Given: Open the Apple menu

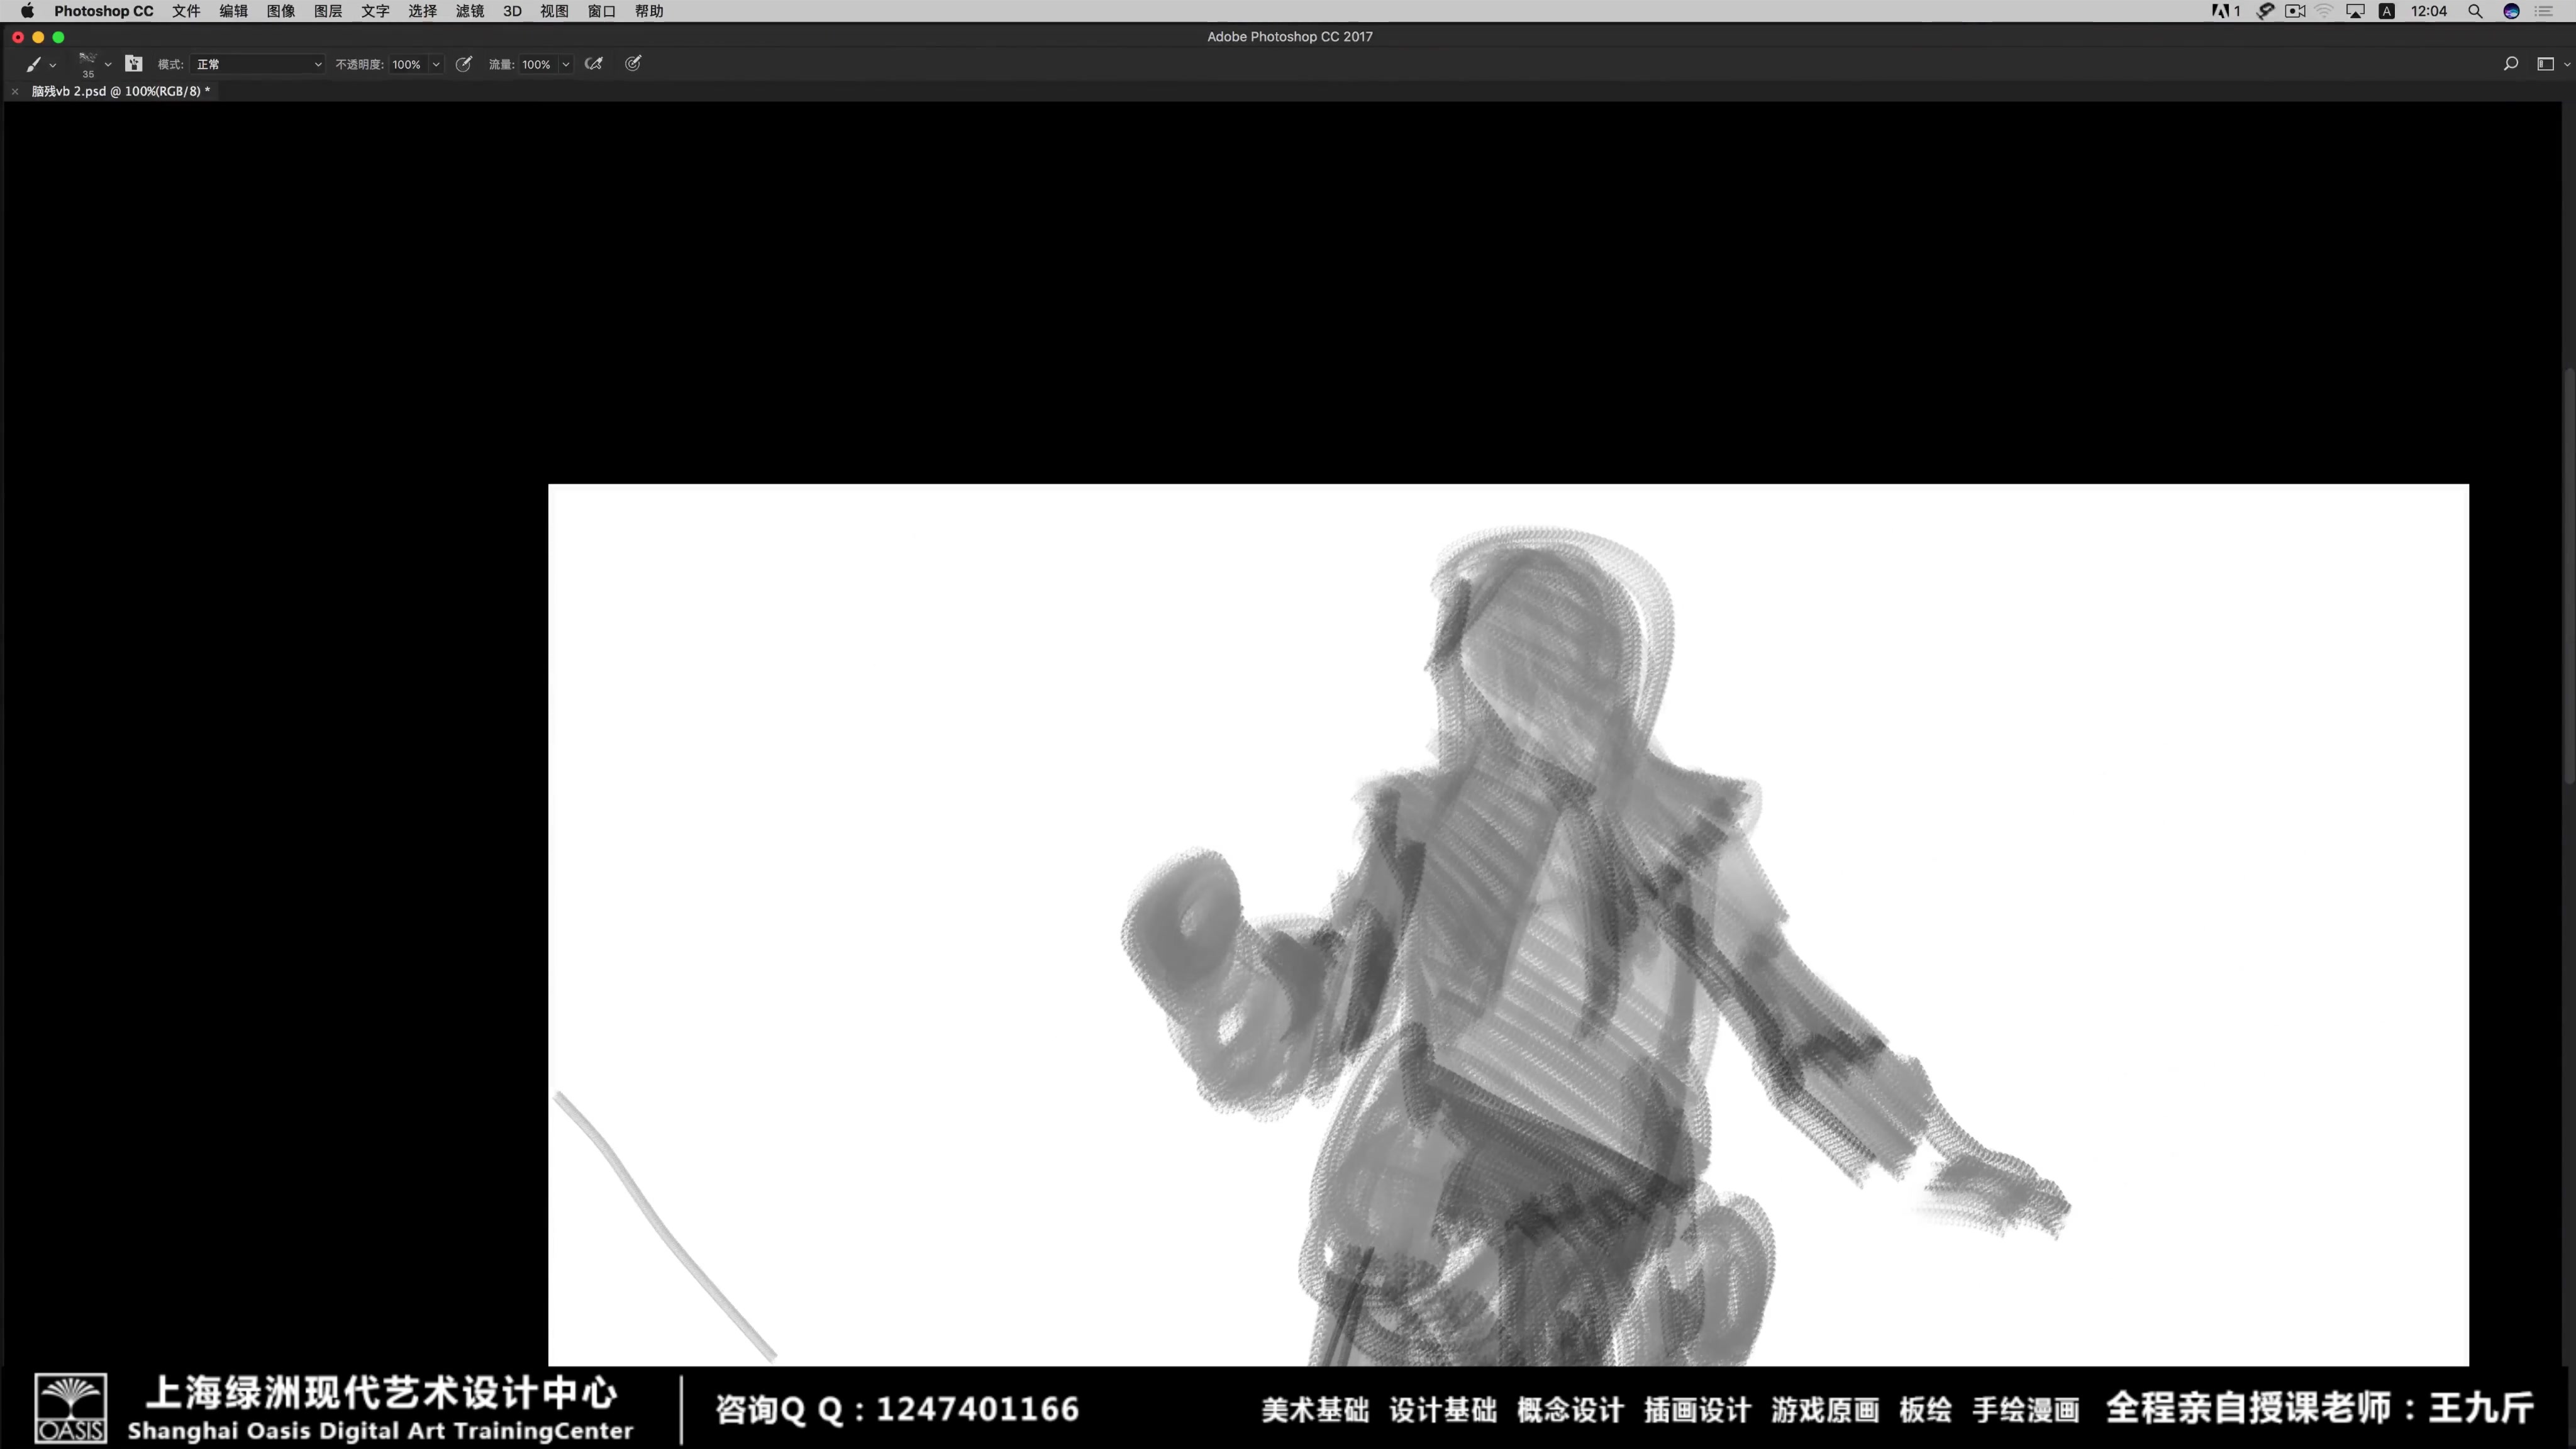Looking at the screenshot, I should click(x=27, y=11).
